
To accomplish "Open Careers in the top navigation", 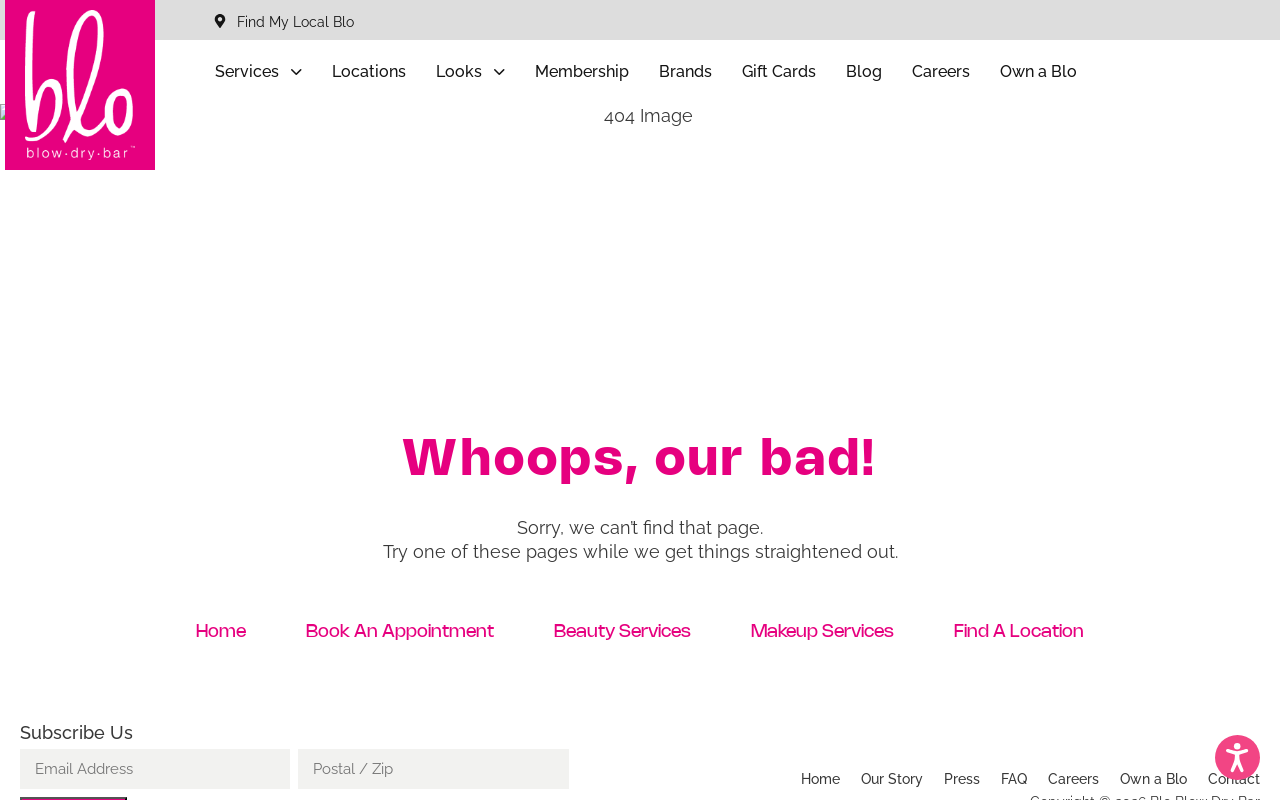I will click(x=941, y=72).
